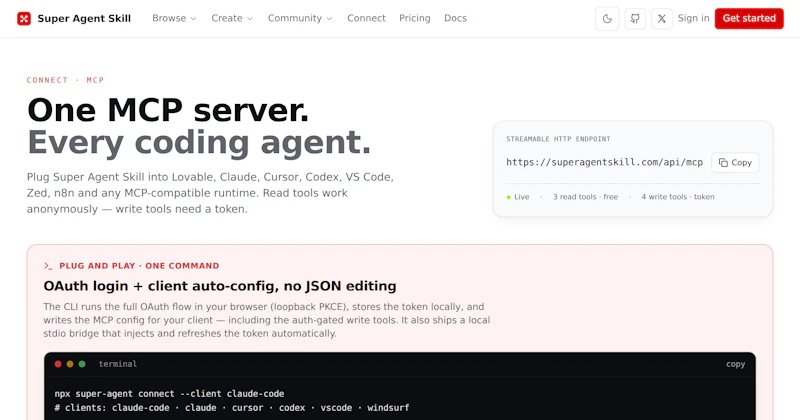This screenshot has width=800, height=420.
Task: Click the 'STREAMABLE HTTP ENDPOINT' label
Action: point(558,139)
